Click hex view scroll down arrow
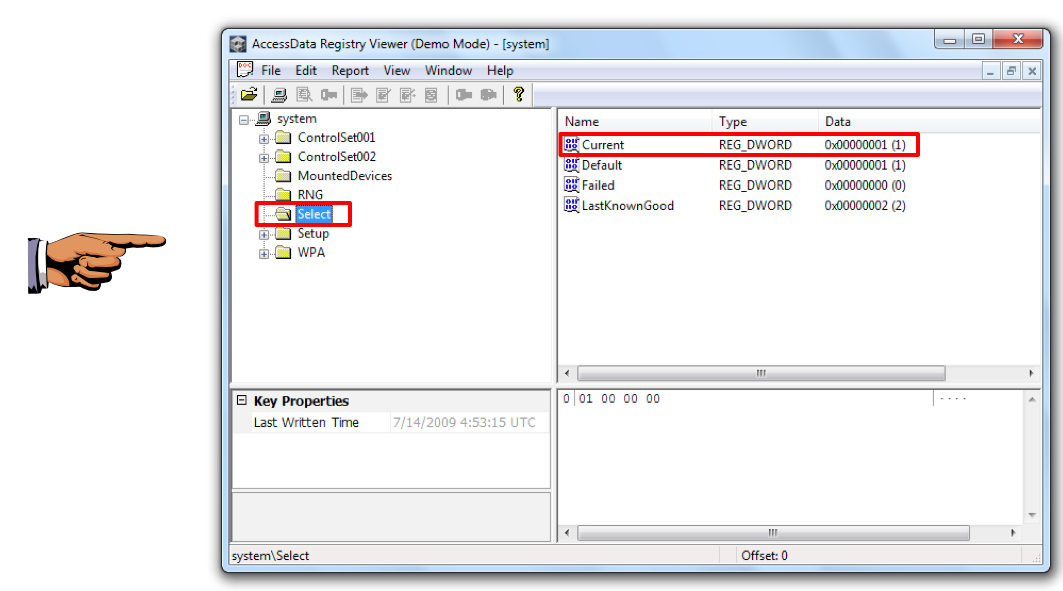The width and height of the screenshot is (1063, 591). pos(1032,515)
